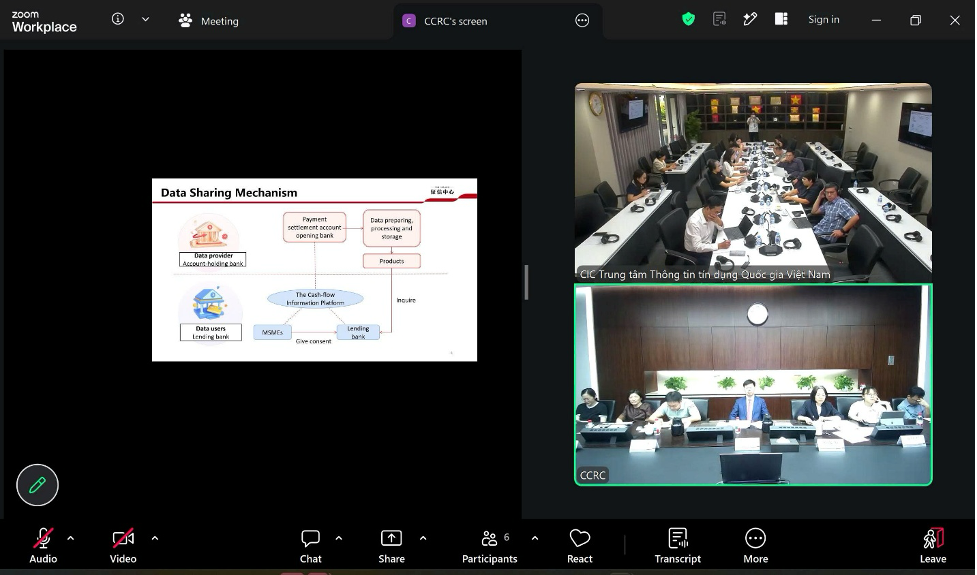The width and height of the screenshot is (977, 575).
Task: Click the Share screen button
Action: click(391, 546)
